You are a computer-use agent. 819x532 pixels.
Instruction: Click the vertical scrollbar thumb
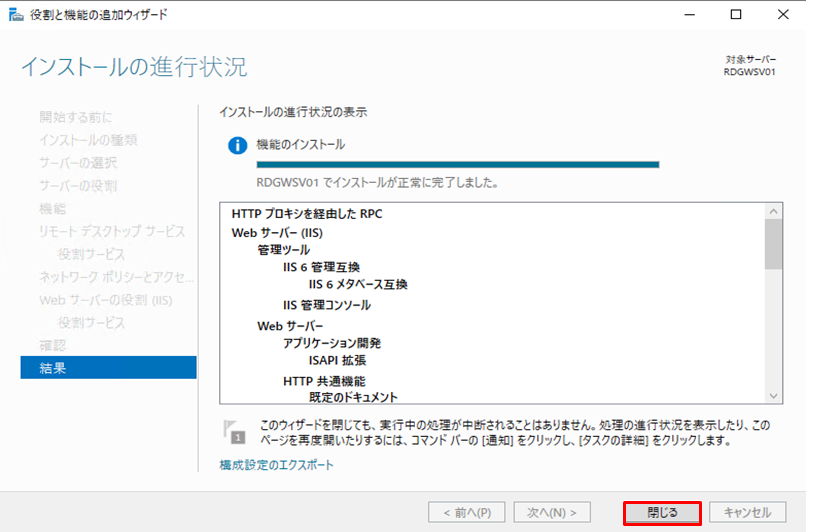click(773, 245)
